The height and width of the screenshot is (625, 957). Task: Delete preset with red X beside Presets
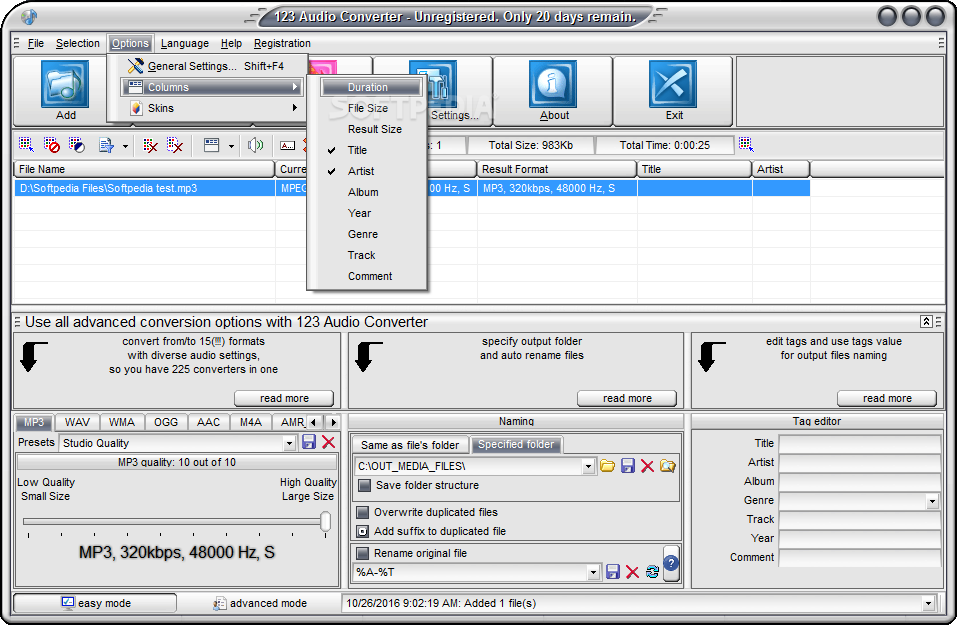coord(328,442)
